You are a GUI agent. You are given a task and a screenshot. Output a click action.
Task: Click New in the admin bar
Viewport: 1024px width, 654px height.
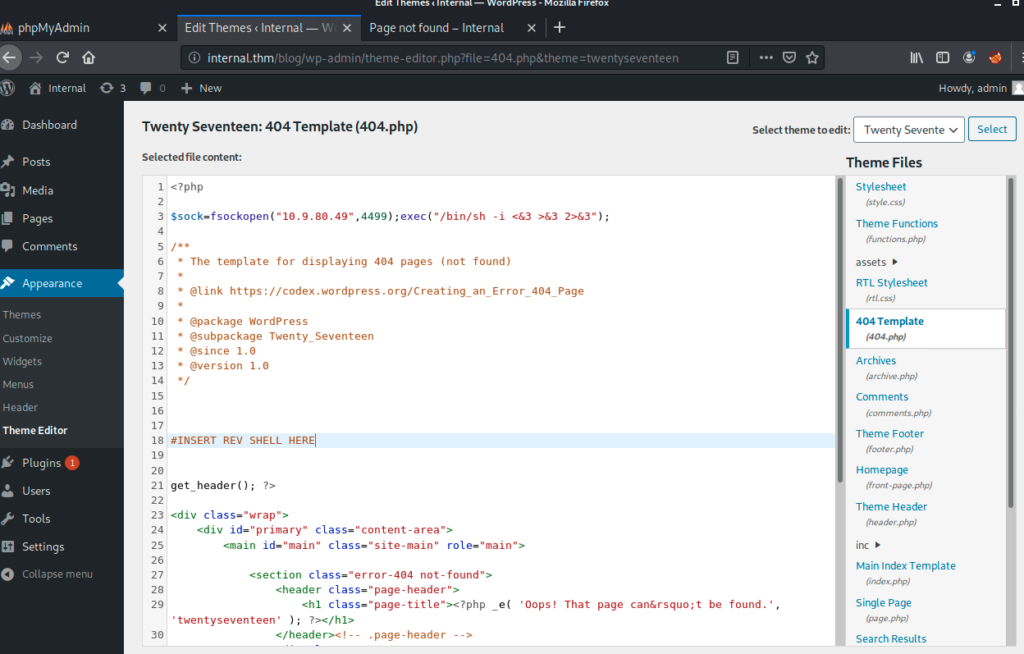[201, 88]
